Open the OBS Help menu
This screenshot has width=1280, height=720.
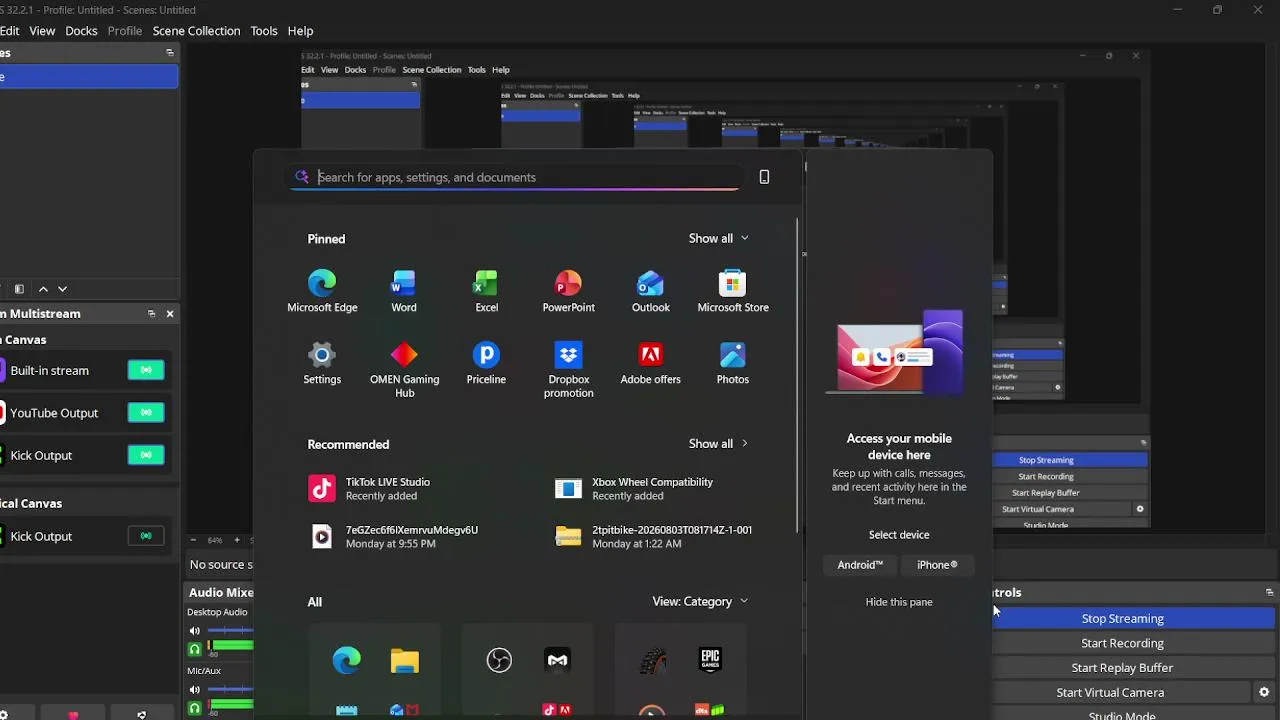300,31
